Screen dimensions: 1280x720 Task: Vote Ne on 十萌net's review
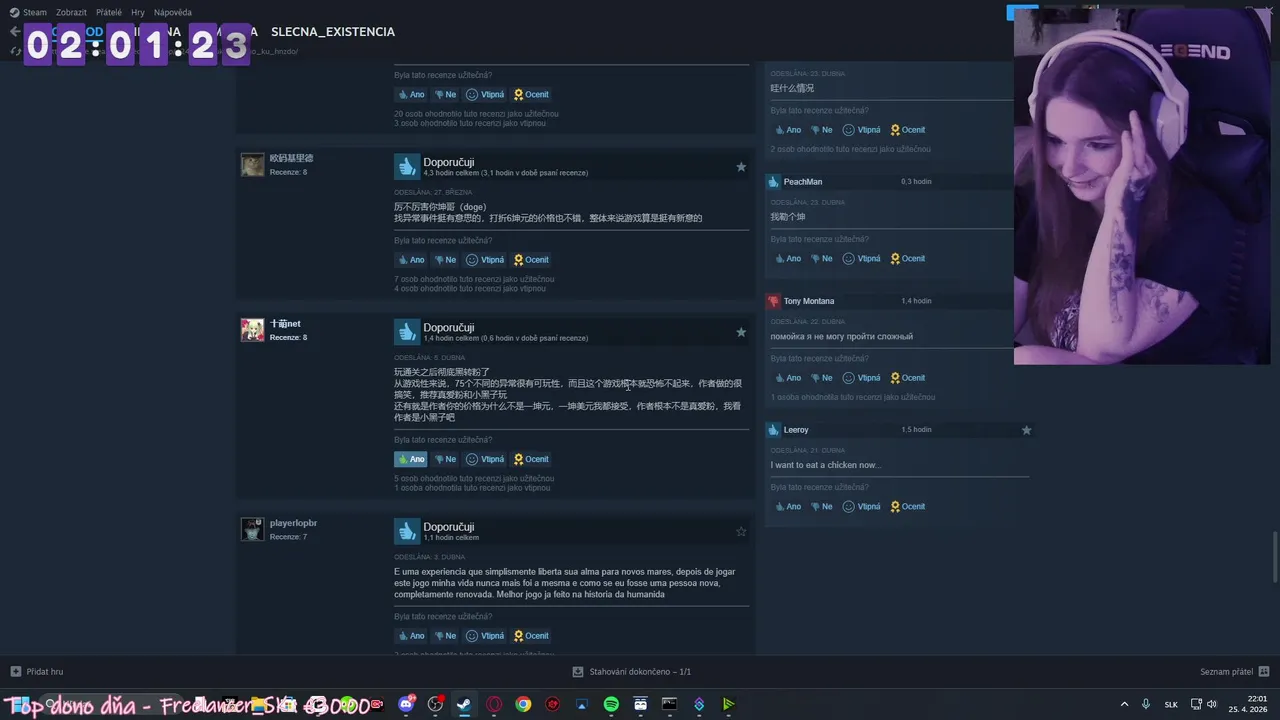445,459
